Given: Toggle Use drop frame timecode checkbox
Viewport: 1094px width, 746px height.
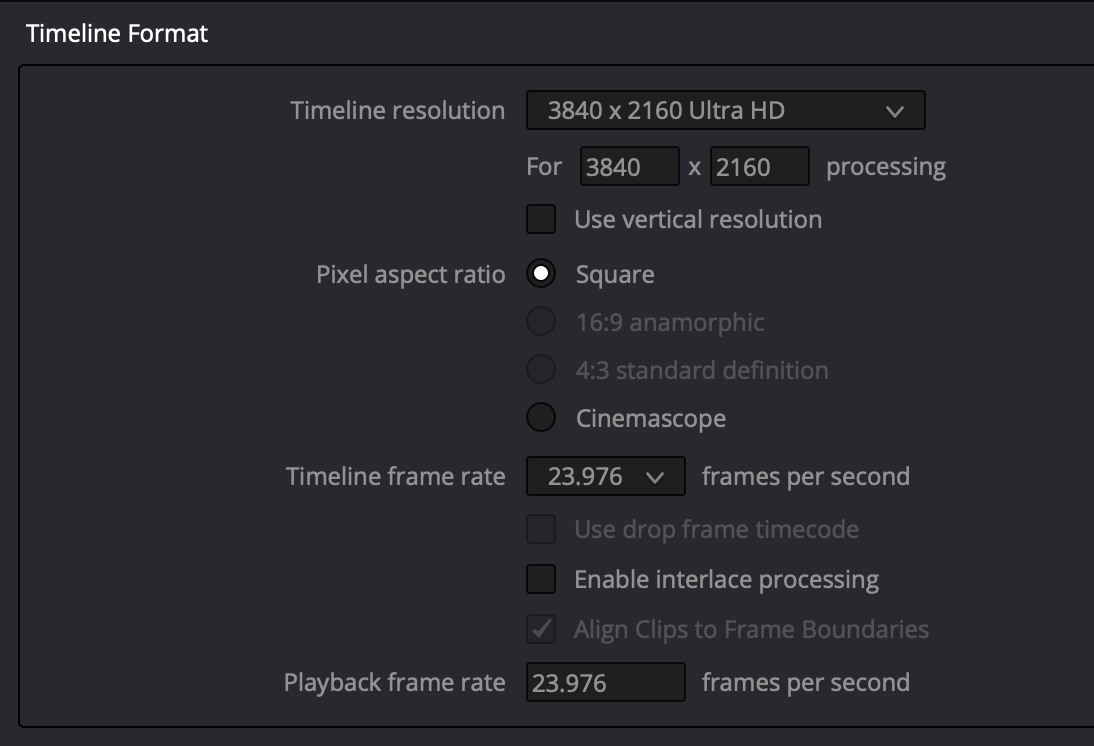Looking at the screenshot, I should coord(541,529).
